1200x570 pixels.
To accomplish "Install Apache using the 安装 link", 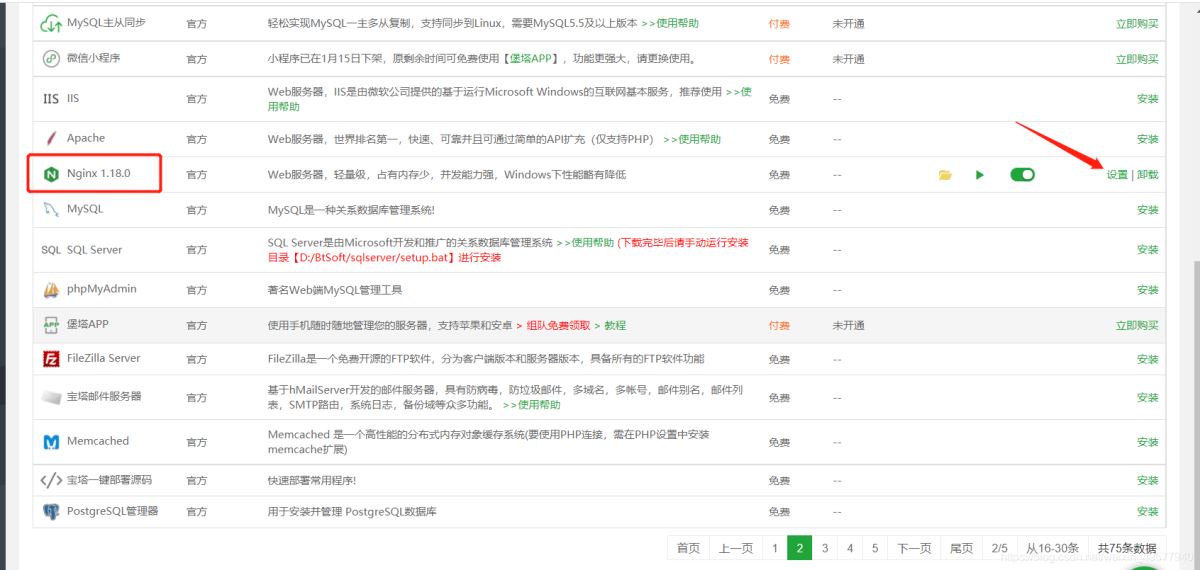I will [1147, 139].
